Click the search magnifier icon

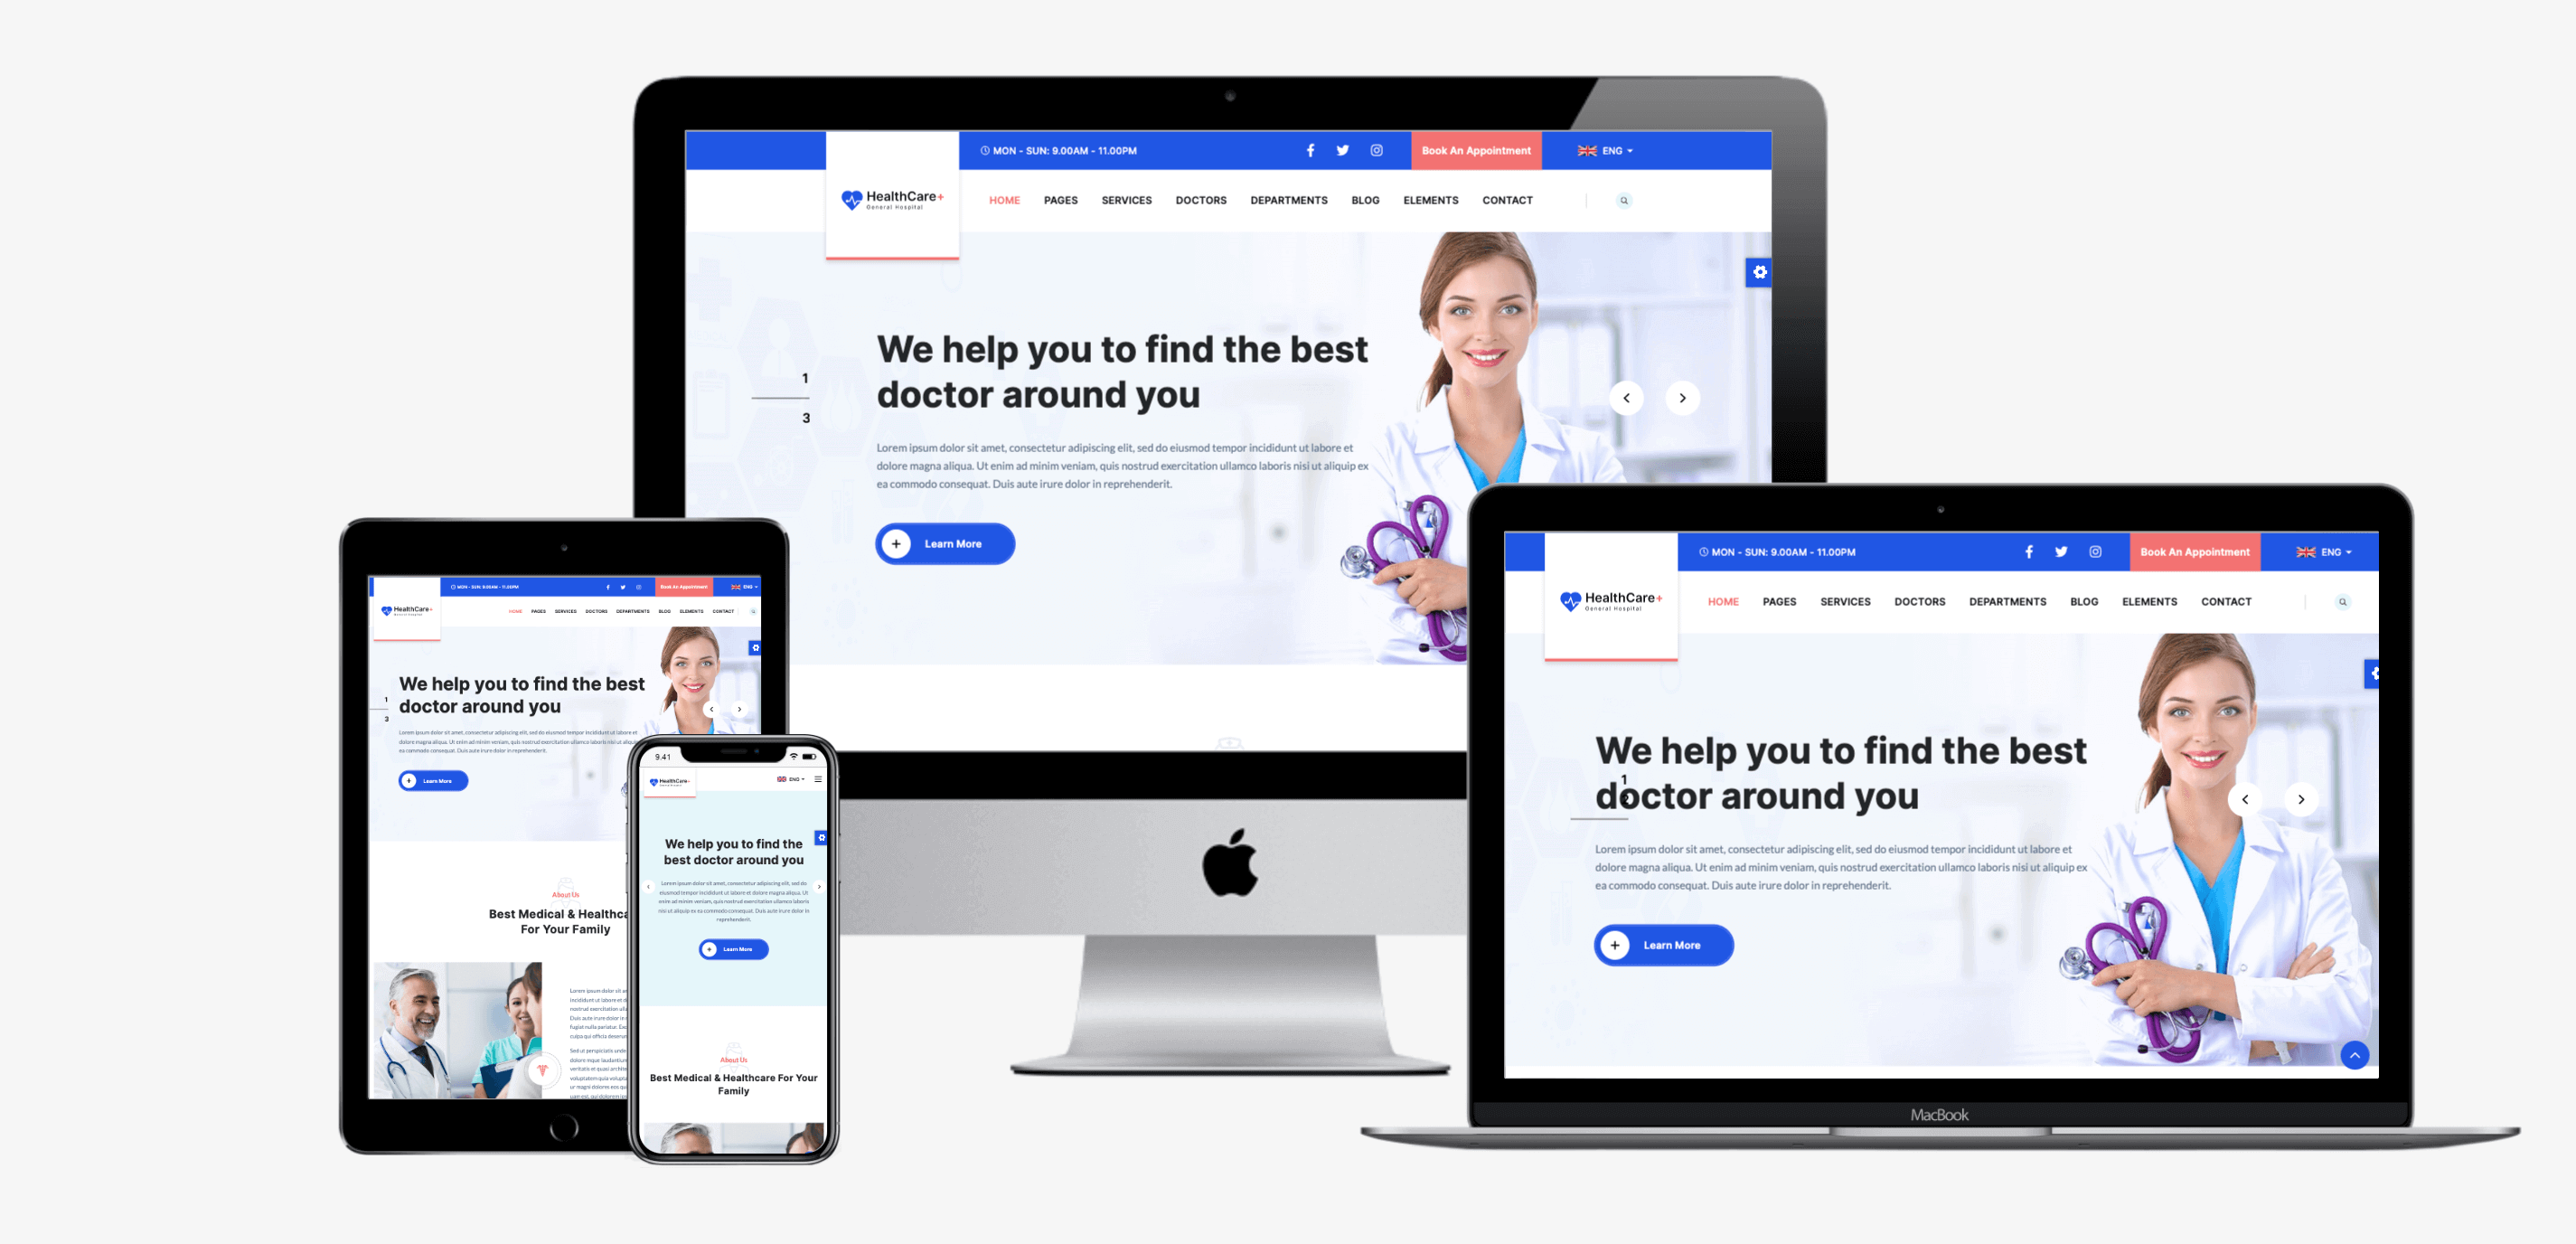click(1623, 201)
